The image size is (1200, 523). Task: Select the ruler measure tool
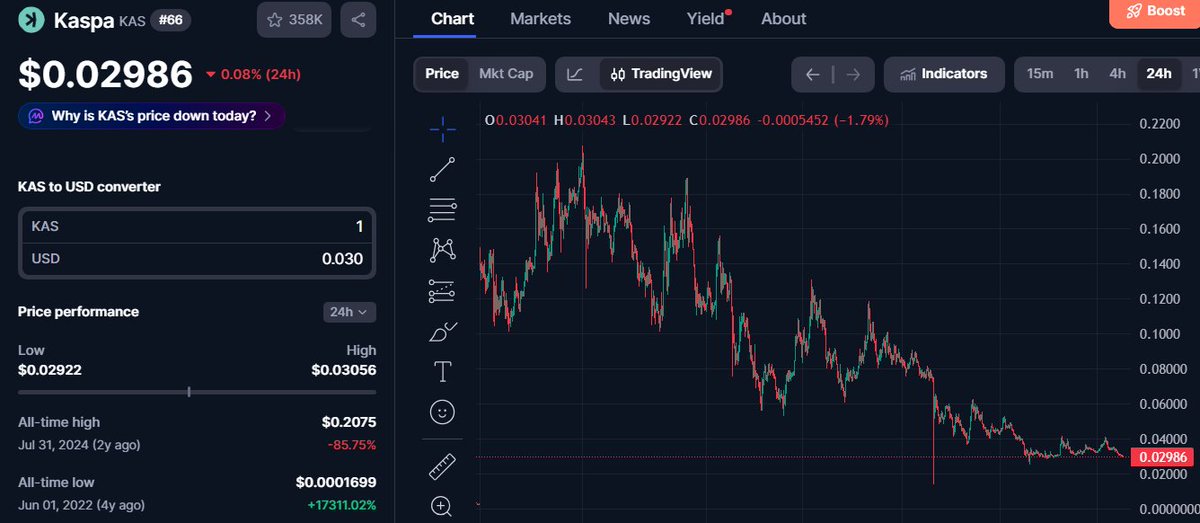click(x=443, y=466)
